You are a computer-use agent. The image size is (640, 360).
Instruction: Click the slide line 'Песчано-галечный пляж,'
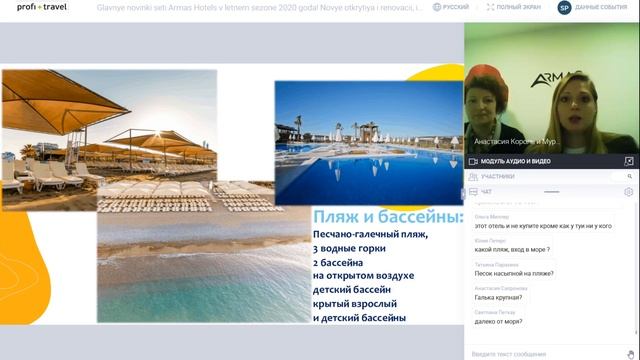click(370, 234)
